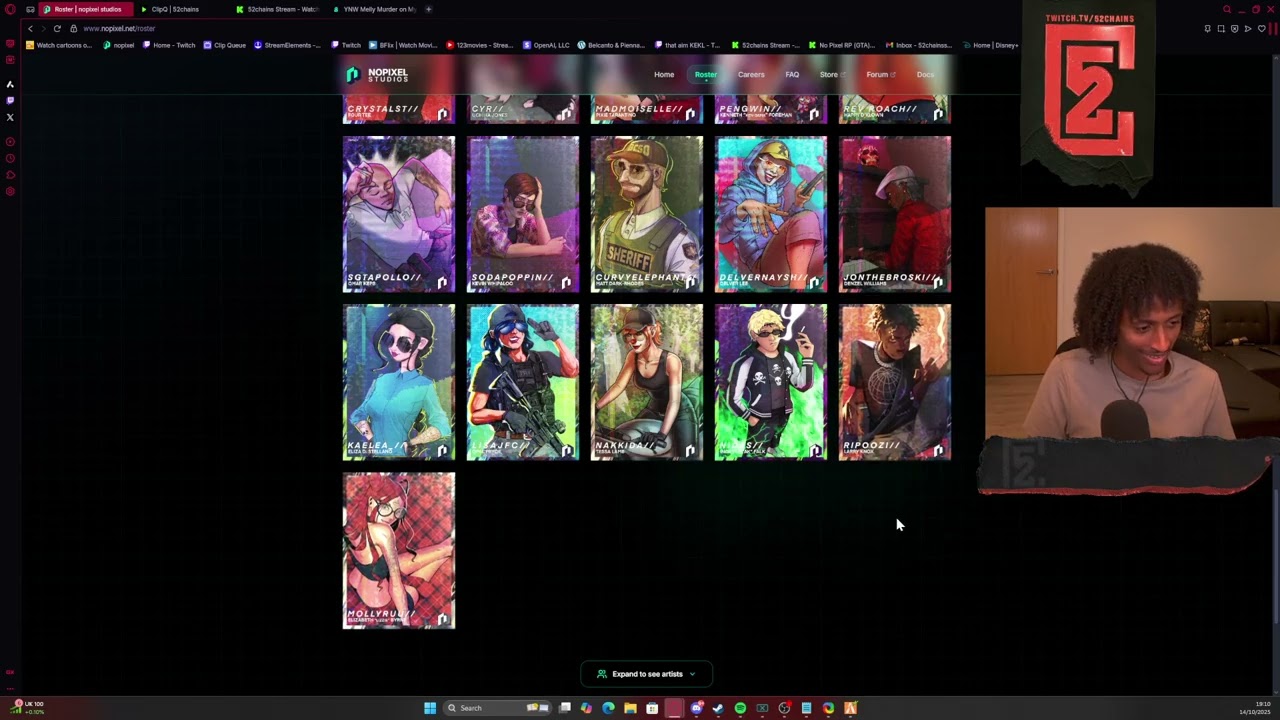This screenshot has width=1280, height=720.
Task: Open Careers in site navigation
Action: click(x=751, y=75)
